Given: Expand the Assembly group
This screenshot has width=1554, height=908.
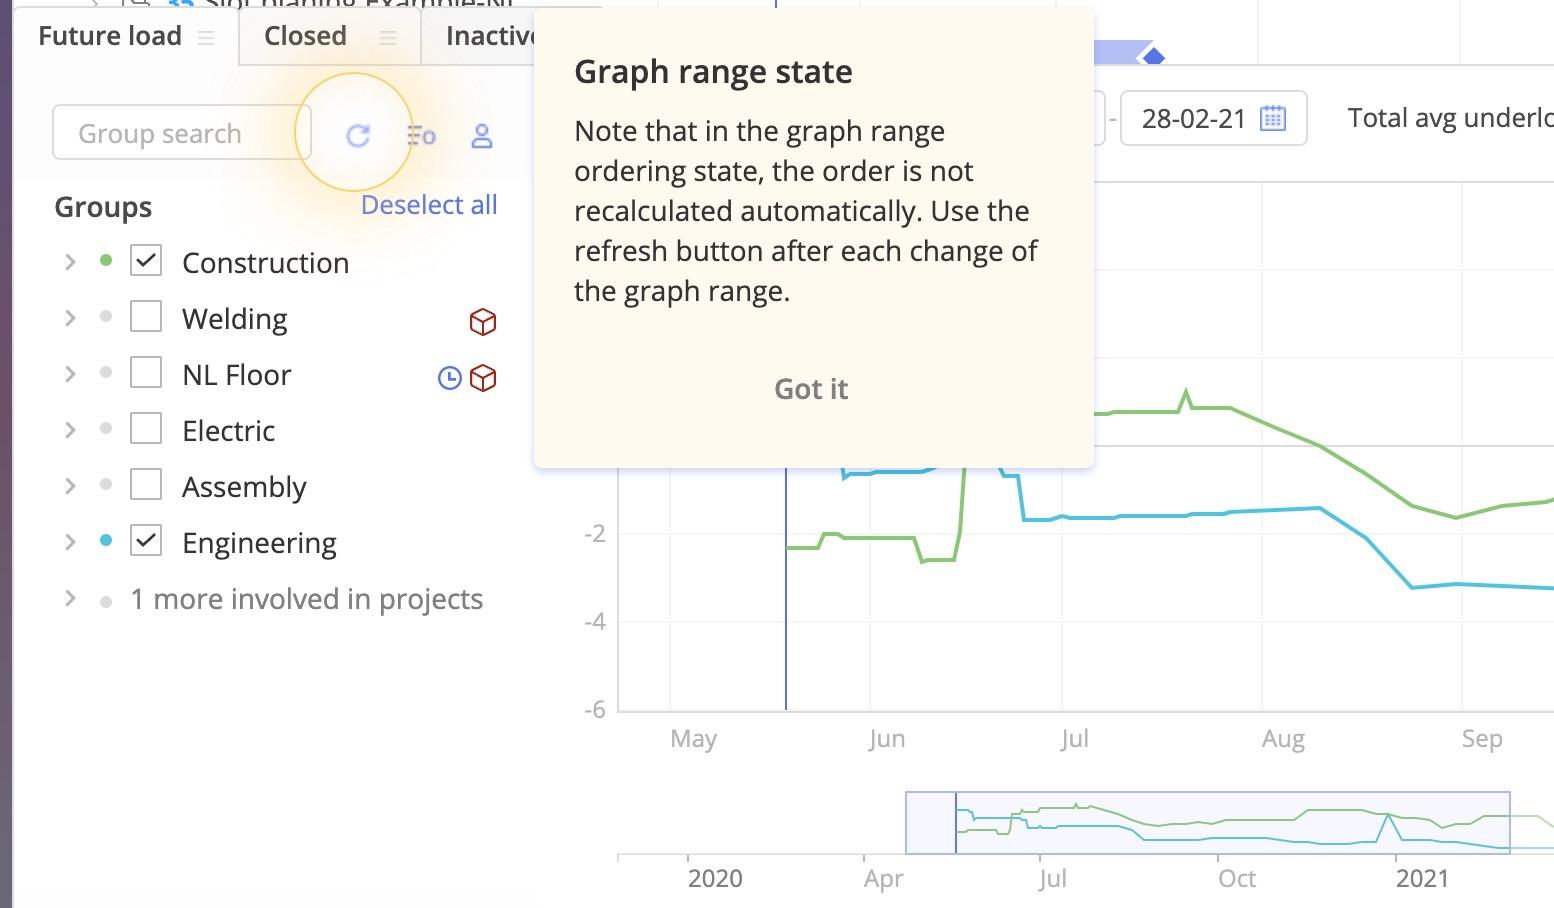Looking at the screenshot, I should 70,486.
